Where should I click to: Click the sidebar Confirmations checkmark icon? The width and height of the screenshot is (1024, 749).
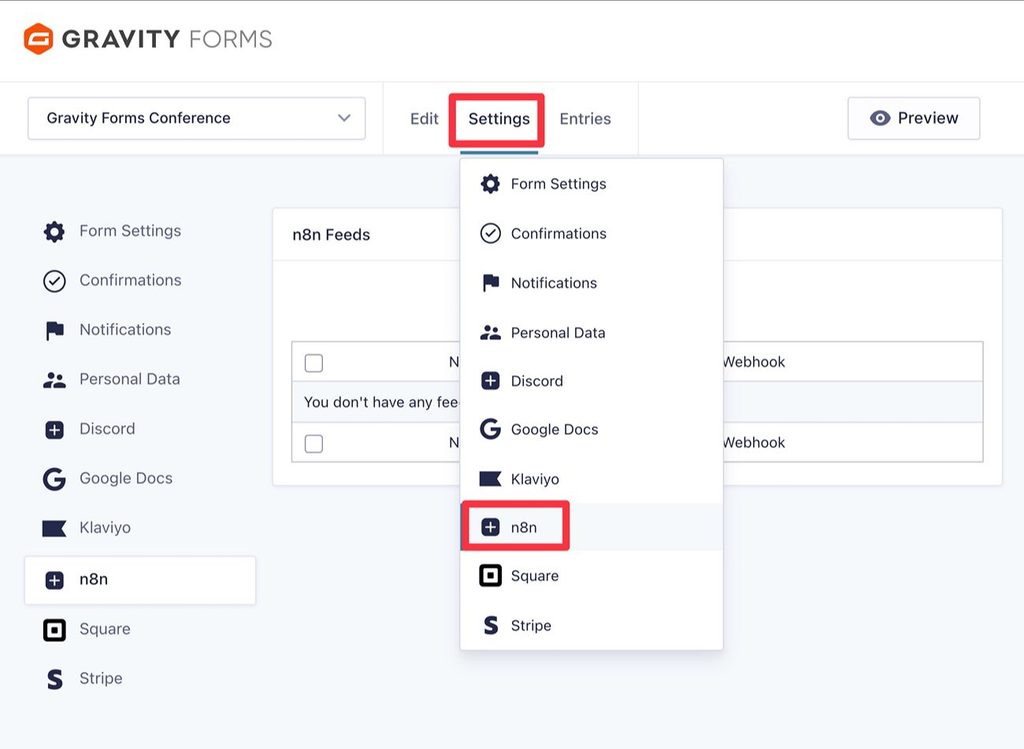point(54,281)
